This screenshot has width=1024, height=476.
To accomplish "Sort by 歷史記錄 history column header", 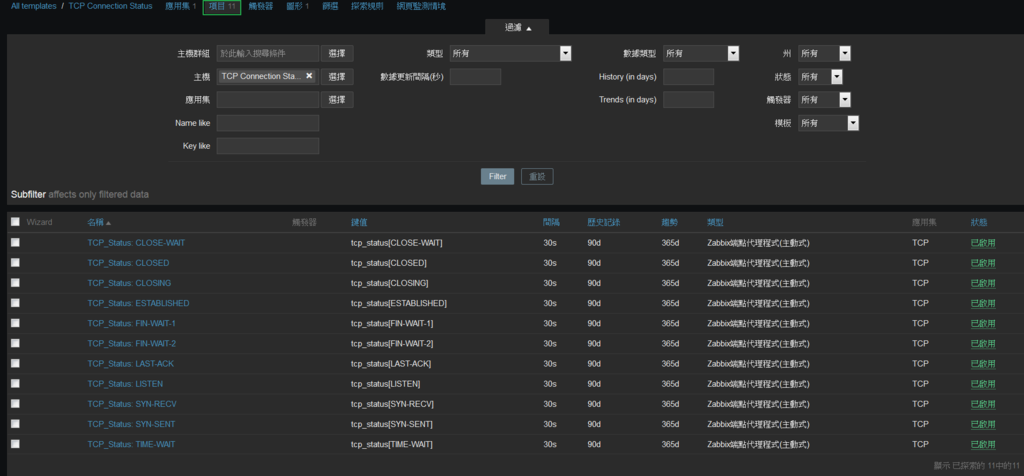I will pyautogui.click(x=603, y=223).
